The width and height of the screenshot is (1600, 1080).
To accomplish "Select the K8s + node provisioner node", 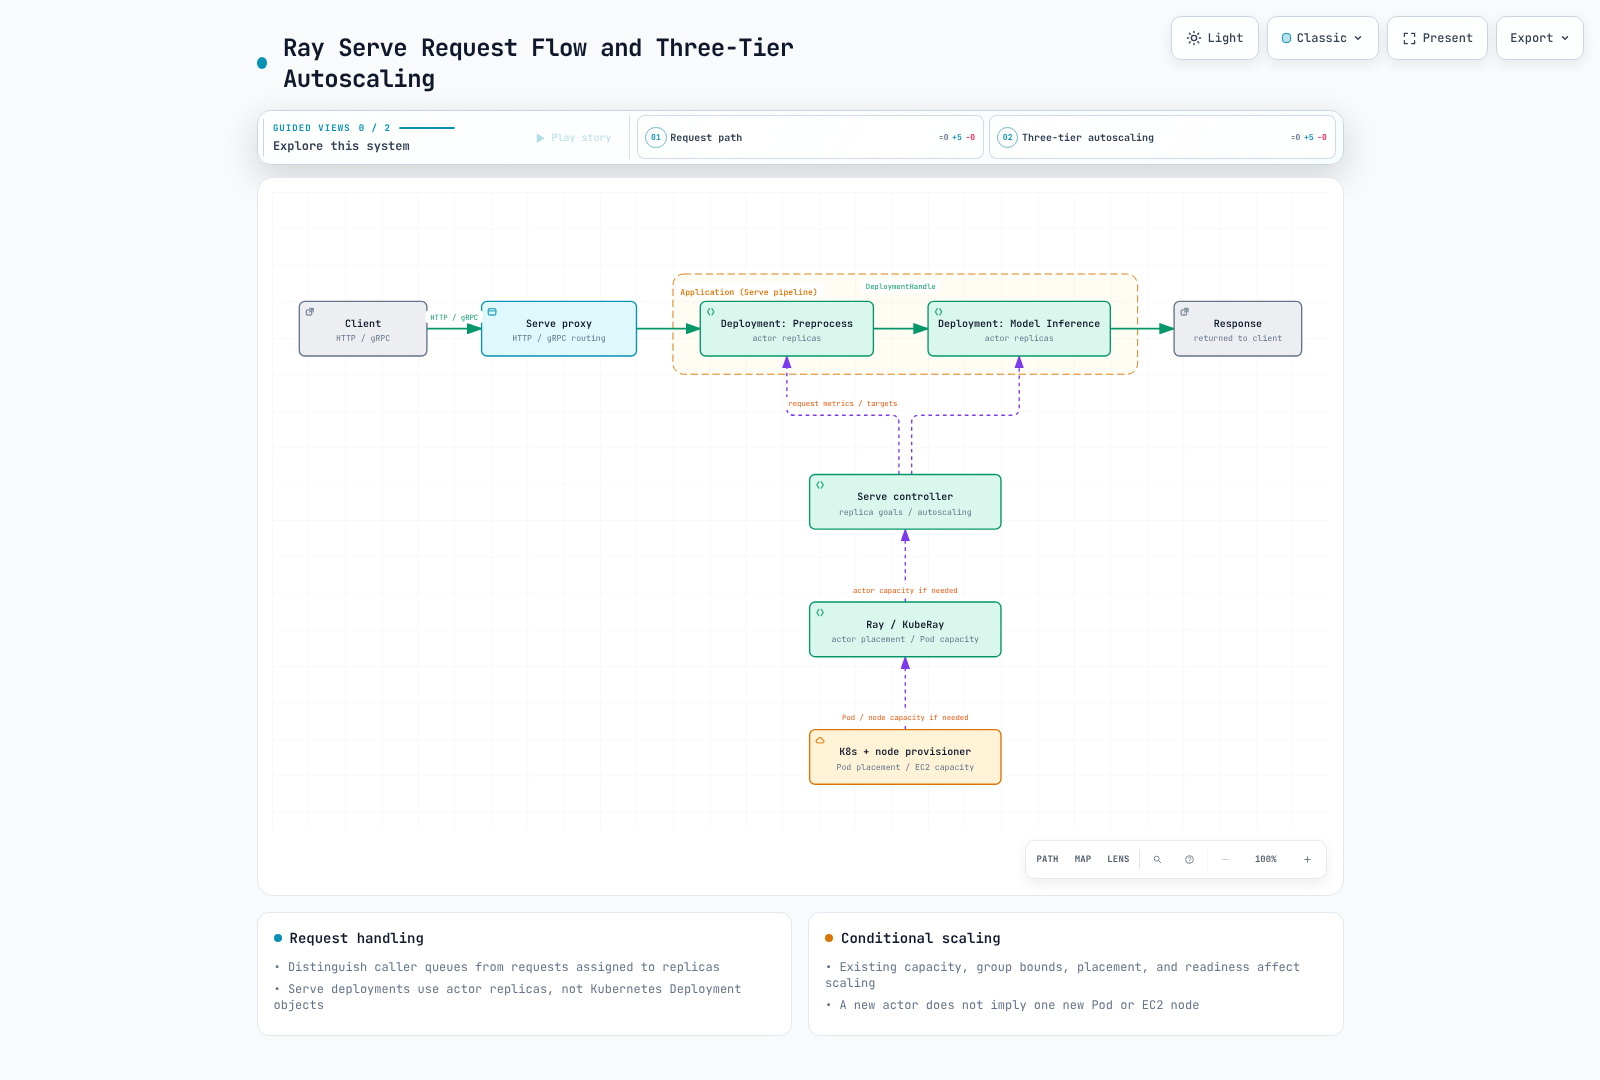I will 905,757.
